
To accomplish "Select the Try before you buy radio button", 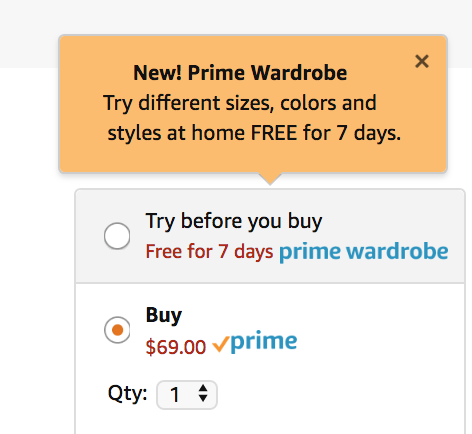I will coord(117,236).
